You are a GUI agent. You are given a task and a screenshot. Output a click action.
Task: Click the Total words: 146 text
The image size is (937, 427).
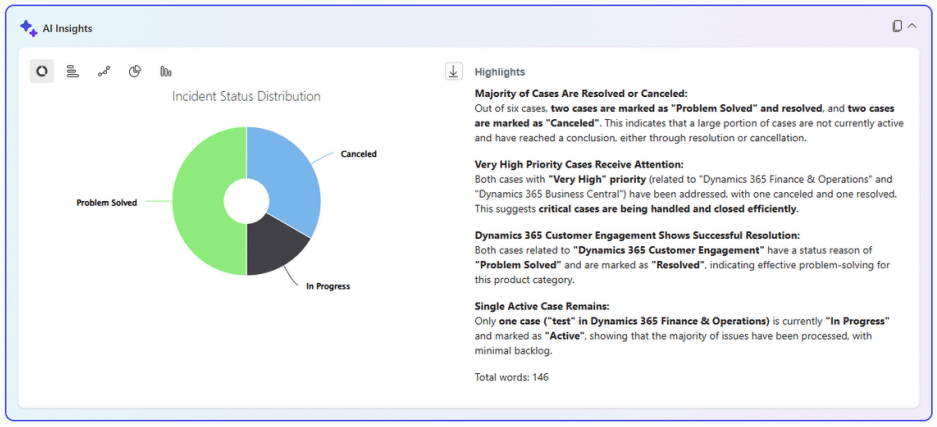511,377
